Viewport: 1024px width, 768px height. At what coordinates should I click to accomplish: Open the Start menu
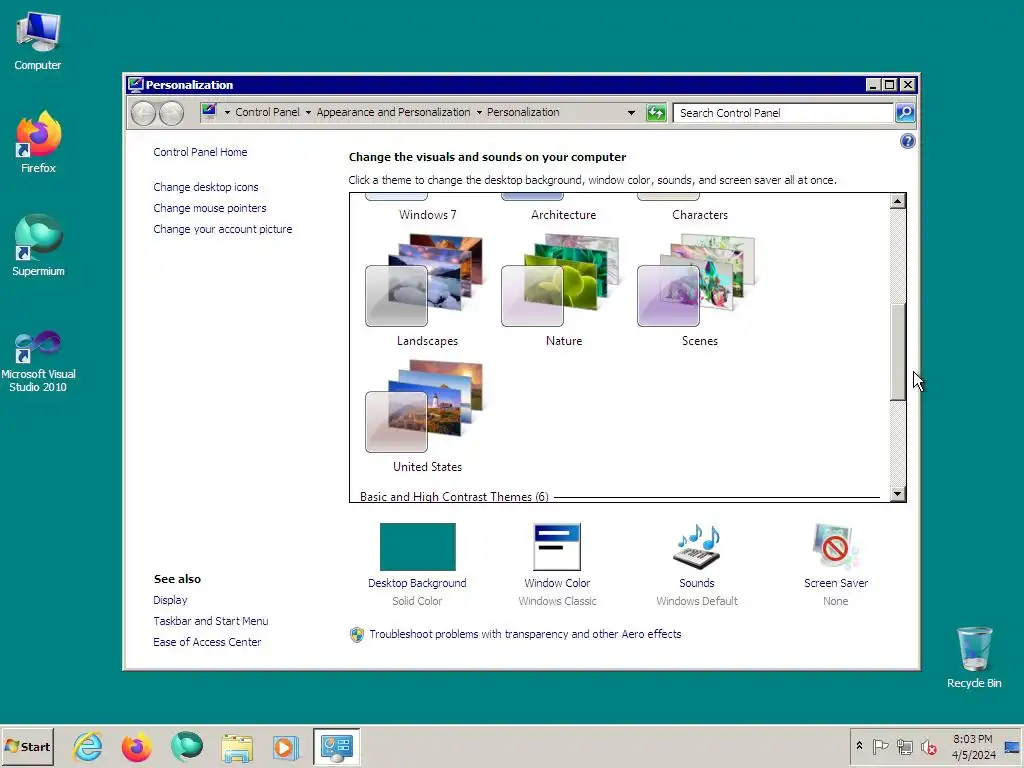27,746
